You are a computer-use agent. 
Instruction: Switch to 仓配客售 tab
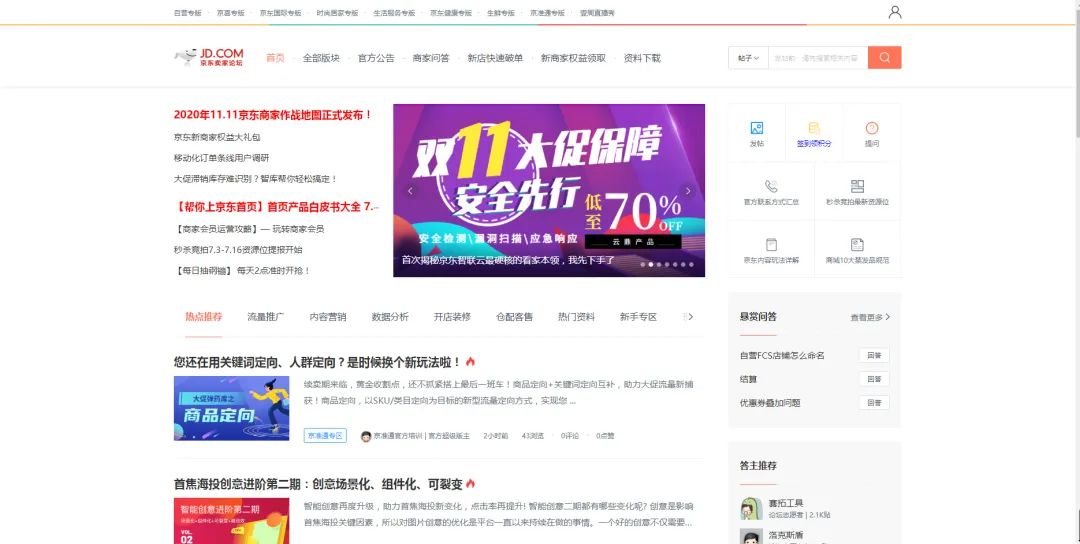point(515,317)
